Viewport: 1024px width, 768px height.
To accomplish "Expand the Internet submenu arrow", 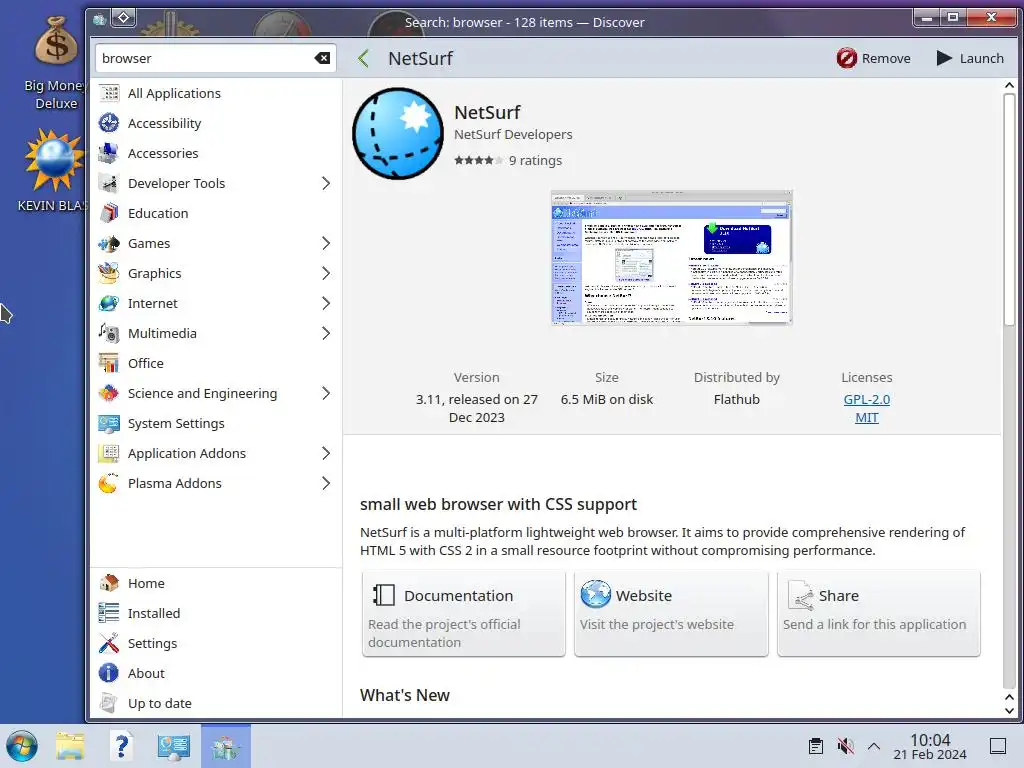I will (x=326, y=304).
